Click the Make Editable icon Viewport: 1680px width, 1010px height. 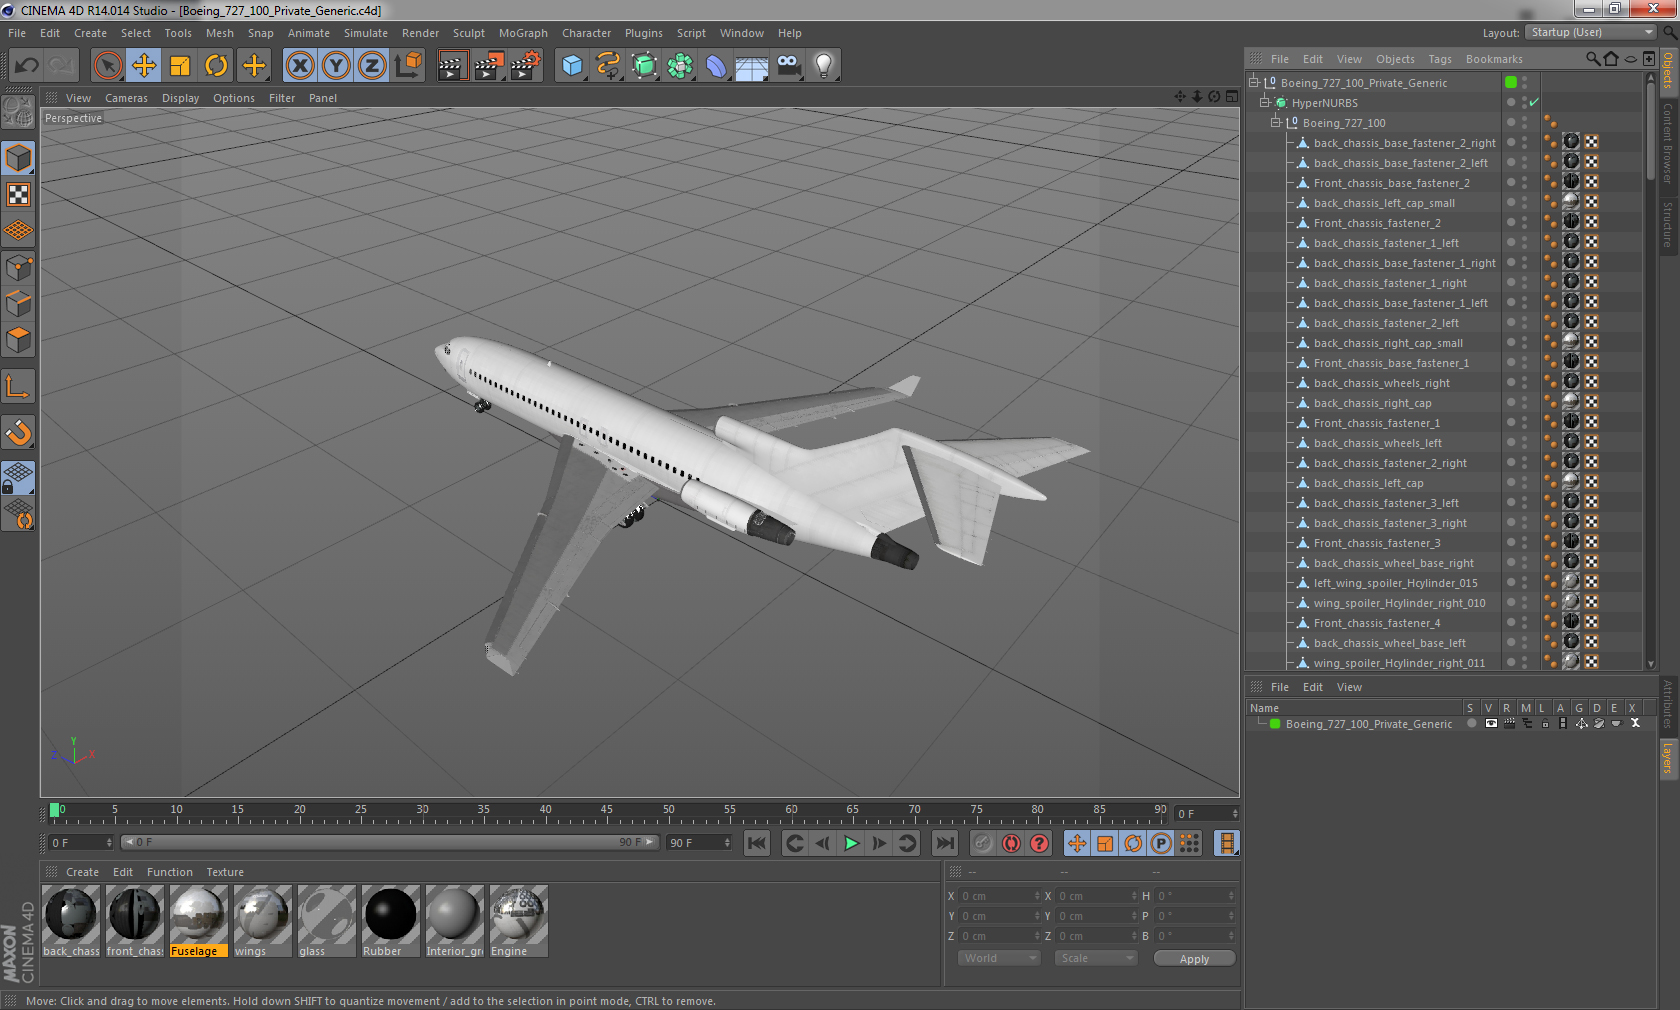(18, 112)
